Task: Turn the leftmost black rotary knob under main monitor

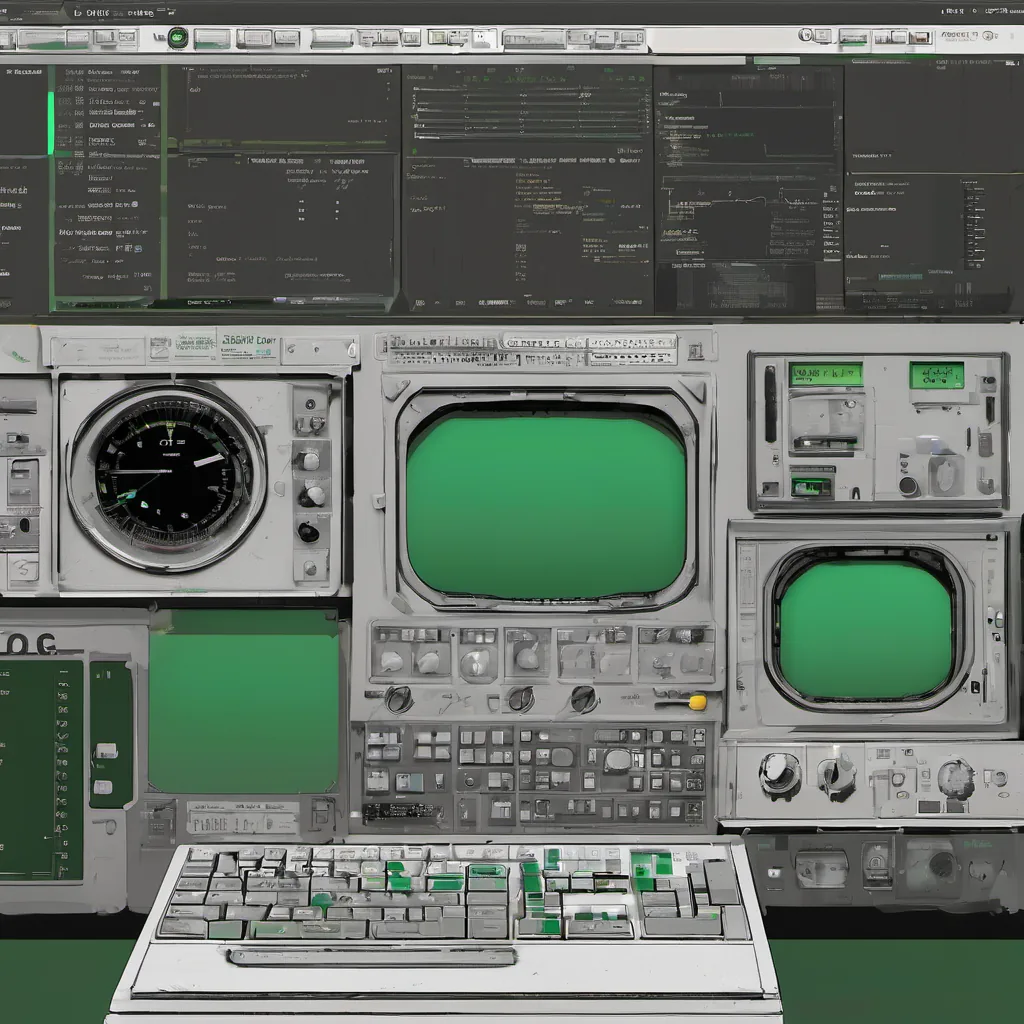Action: [398, 699]
